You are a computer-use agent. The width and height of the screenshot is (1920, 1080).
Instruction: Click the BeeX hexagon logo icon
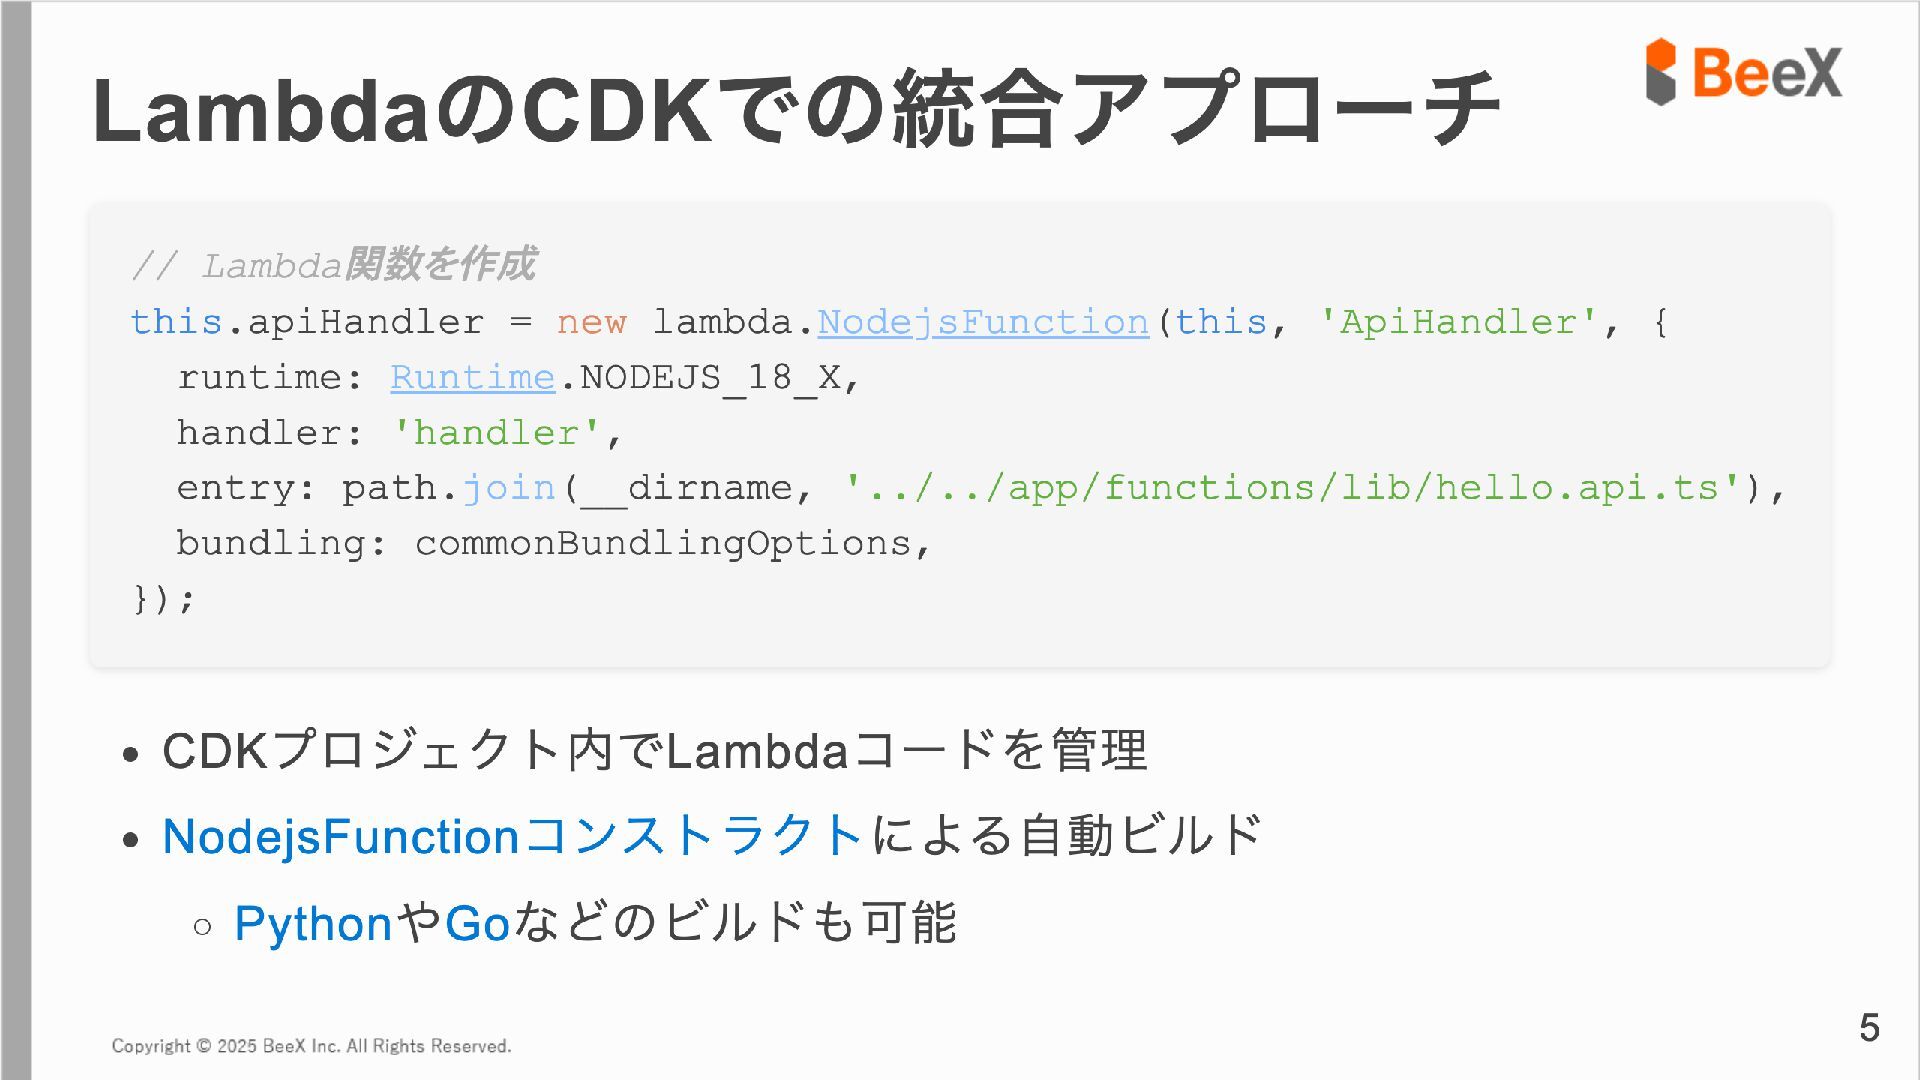(1660, 72)
